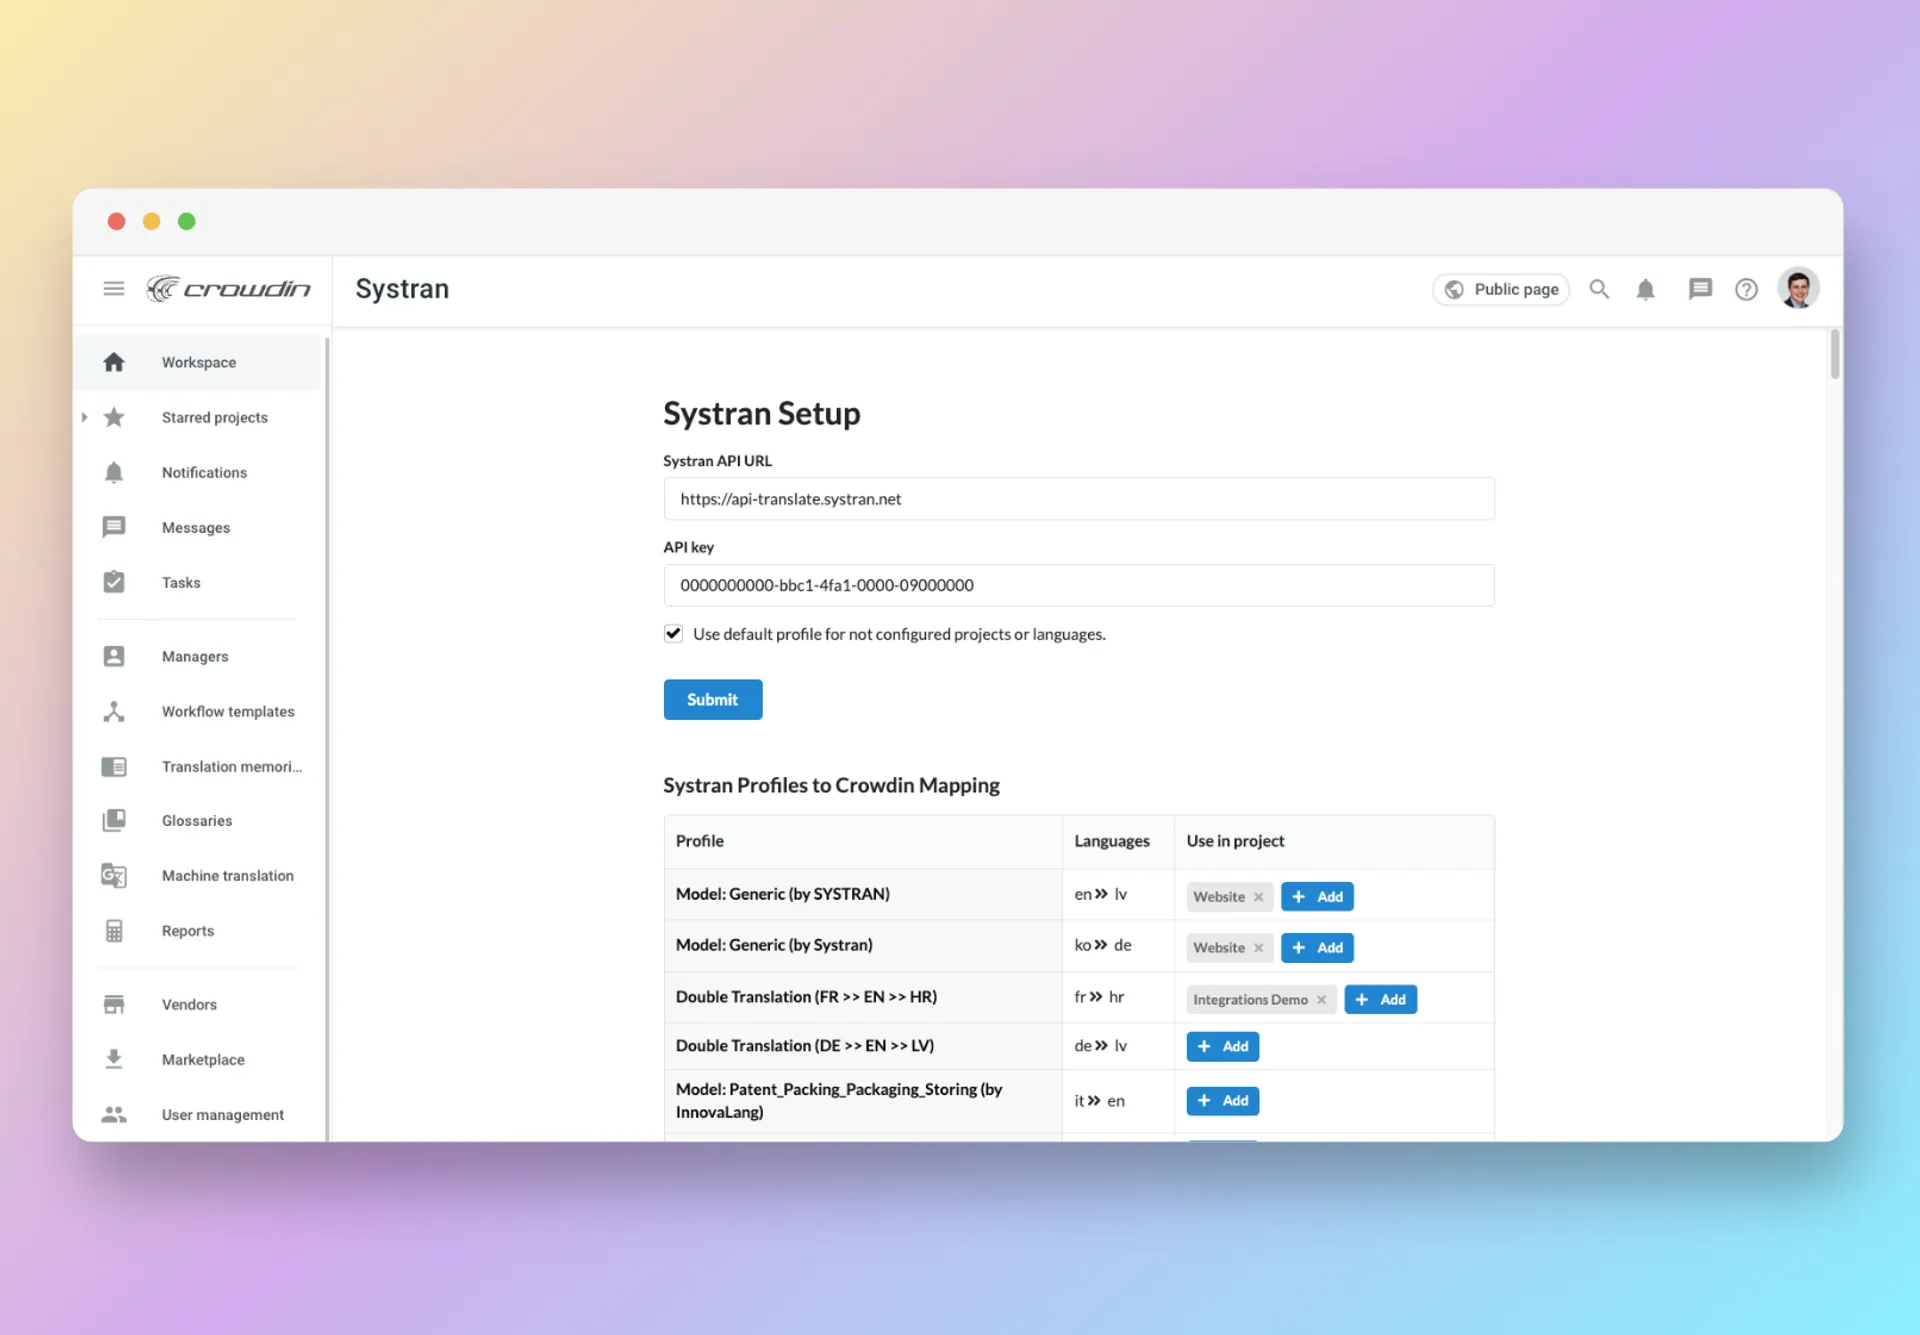Open Workspace in the sidebar
1920x1335 pixels.
point(198,362)
